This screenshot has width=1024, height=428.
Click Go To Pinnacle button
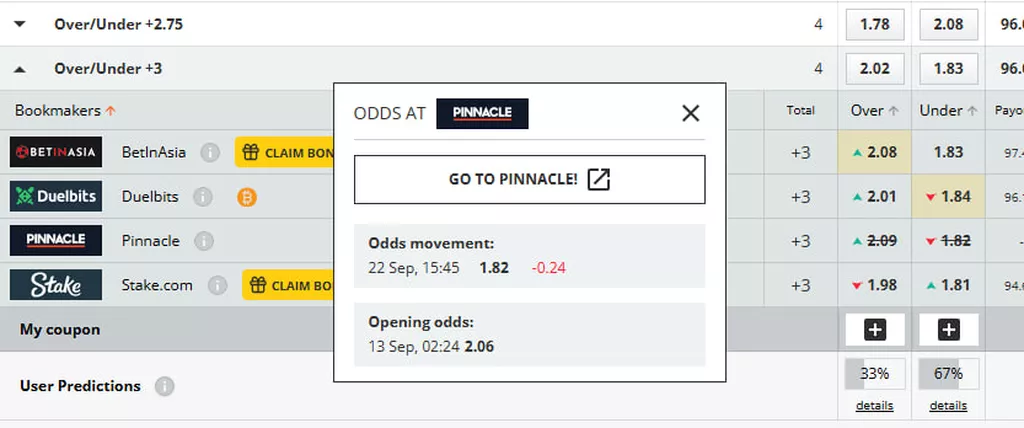click(x=530, y=179)
